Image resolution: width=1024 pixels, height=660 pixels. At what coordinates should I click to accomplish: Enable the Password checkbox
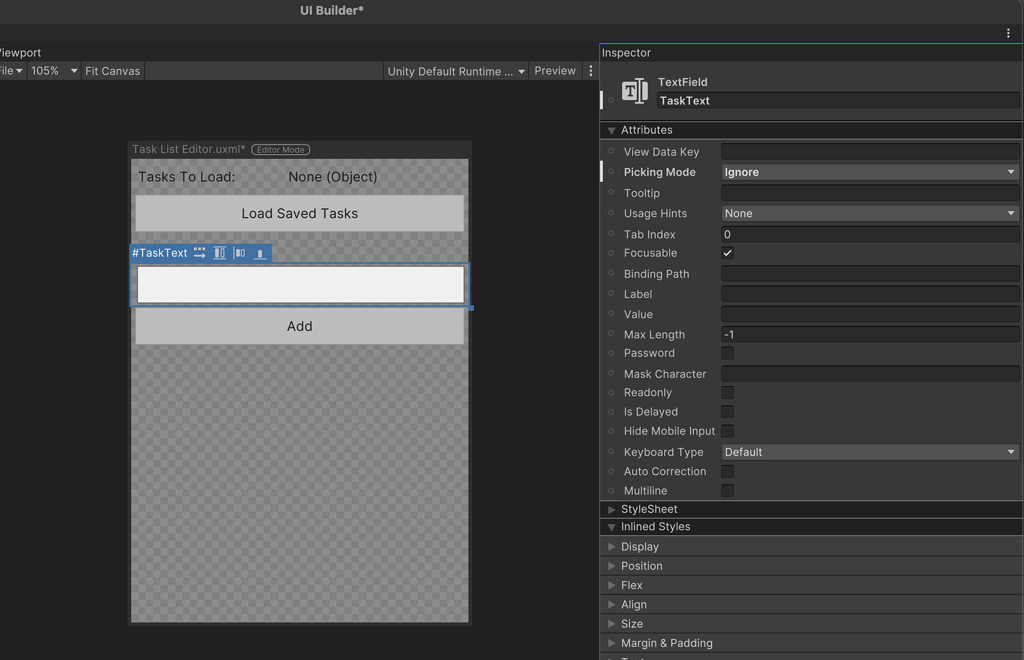coord(727,353)
